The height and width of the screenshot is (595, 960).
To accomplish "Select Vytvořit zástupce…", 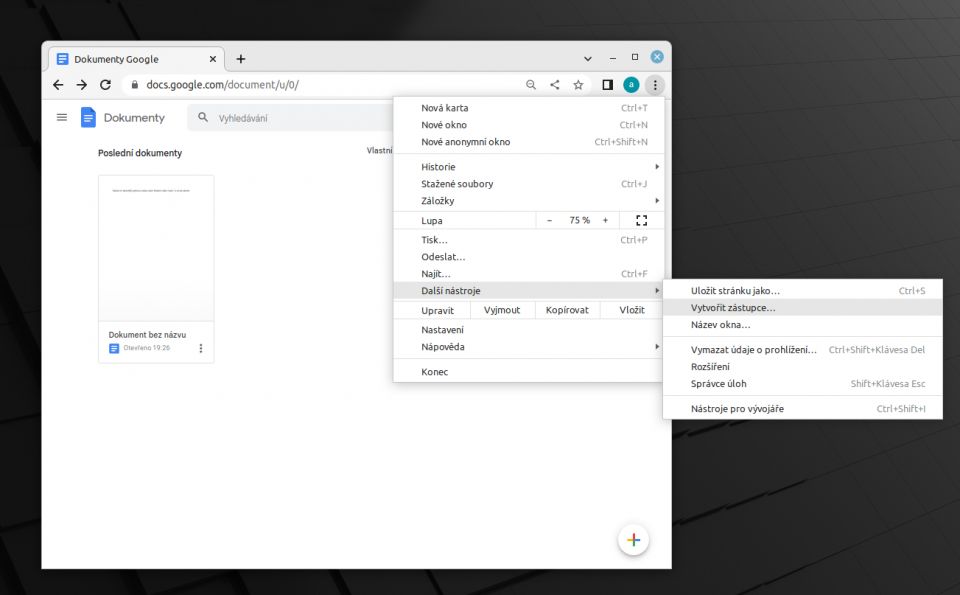I will [803, 308].
